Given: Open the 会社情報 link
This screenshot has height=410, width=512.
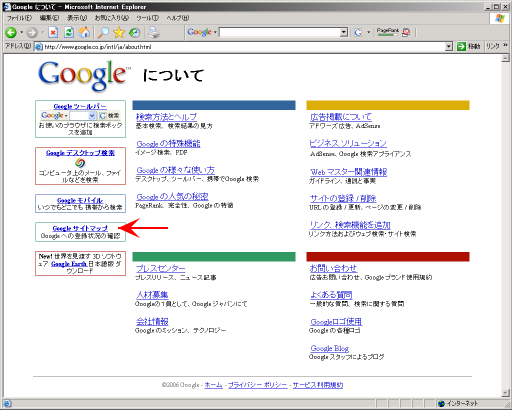Looking at the screenshot, I should point(152,322).
